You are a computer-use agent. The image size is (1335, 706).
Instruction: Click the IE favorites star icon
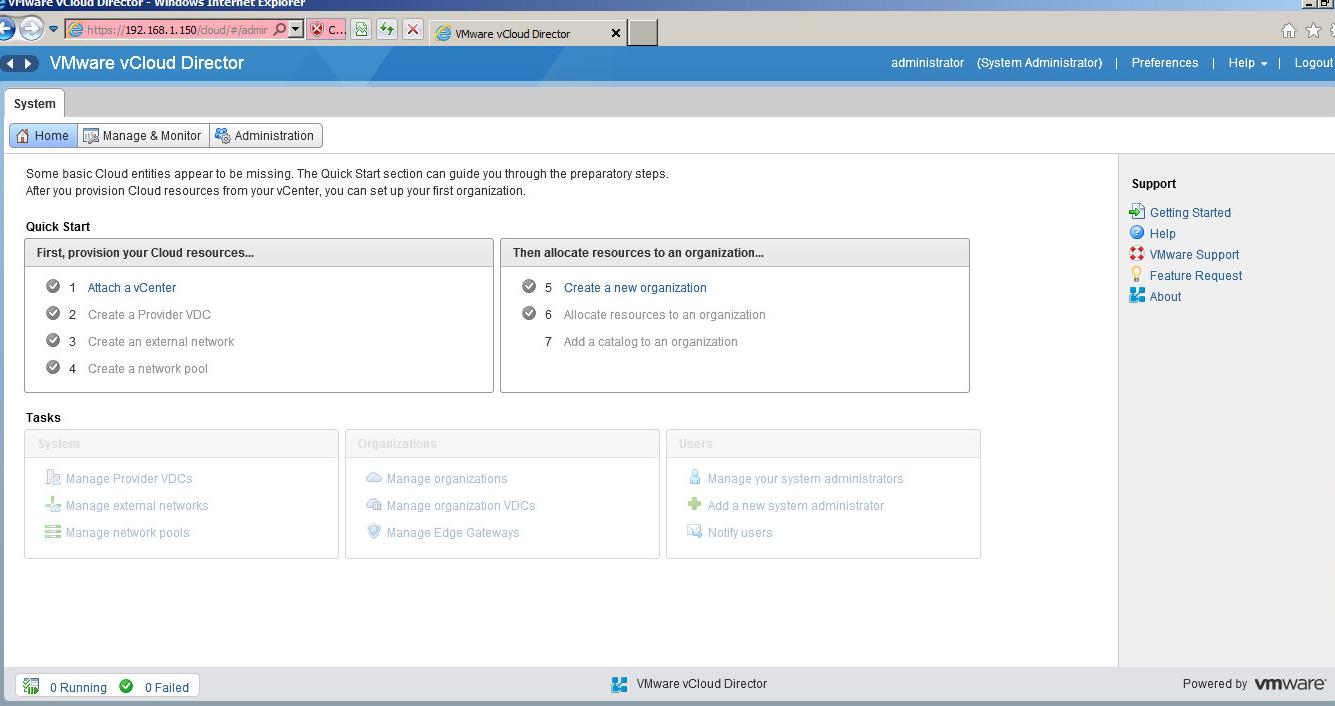tap(1313, 31)
